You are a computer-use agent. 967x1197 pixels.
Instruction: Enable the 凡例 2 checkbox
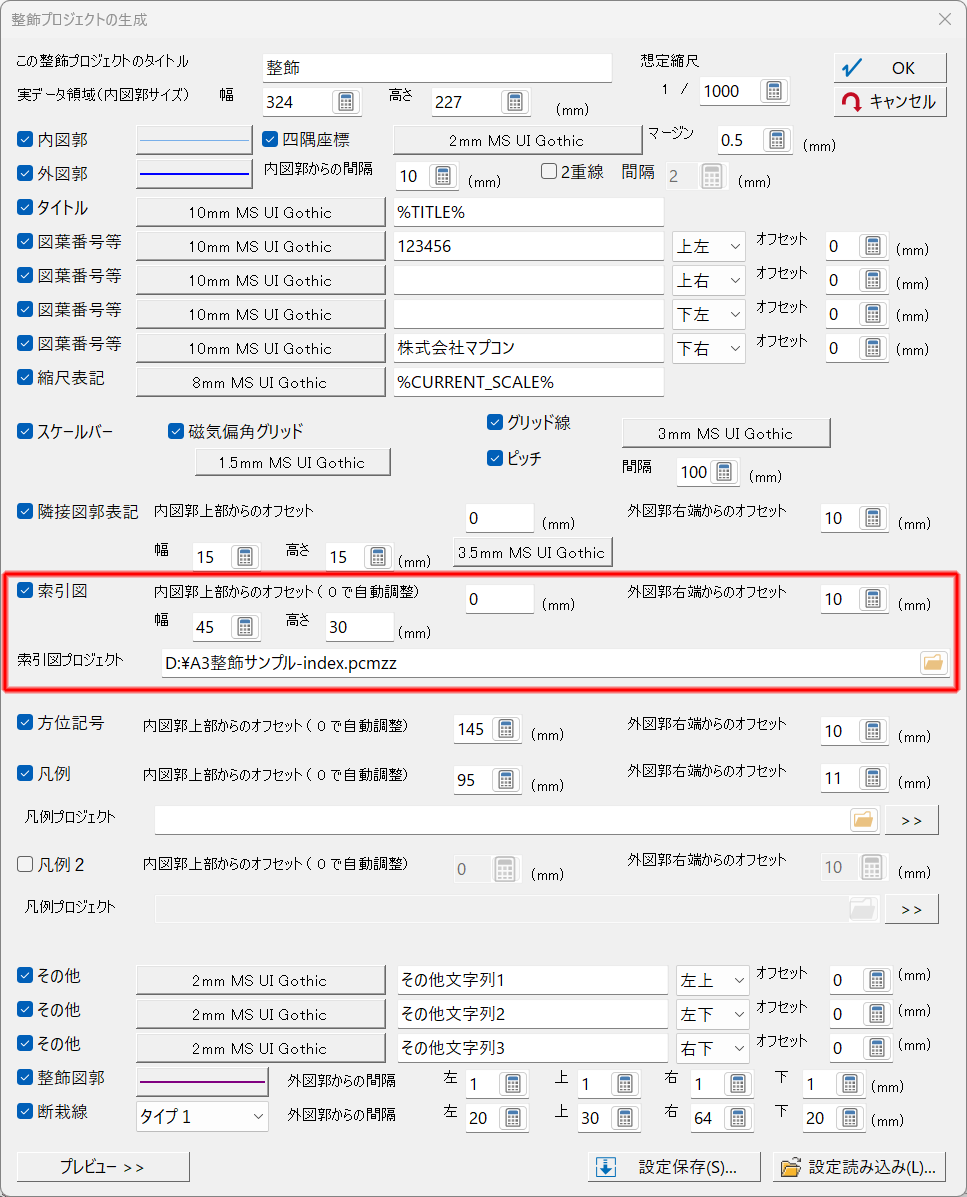tap(26, 865)
